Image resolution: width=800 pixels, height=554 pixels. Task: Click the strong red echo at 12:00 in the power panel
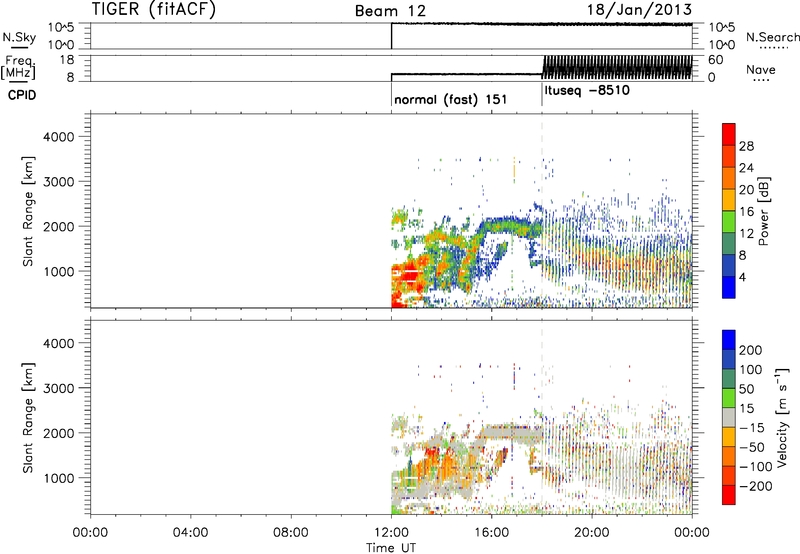coord(406,278)
